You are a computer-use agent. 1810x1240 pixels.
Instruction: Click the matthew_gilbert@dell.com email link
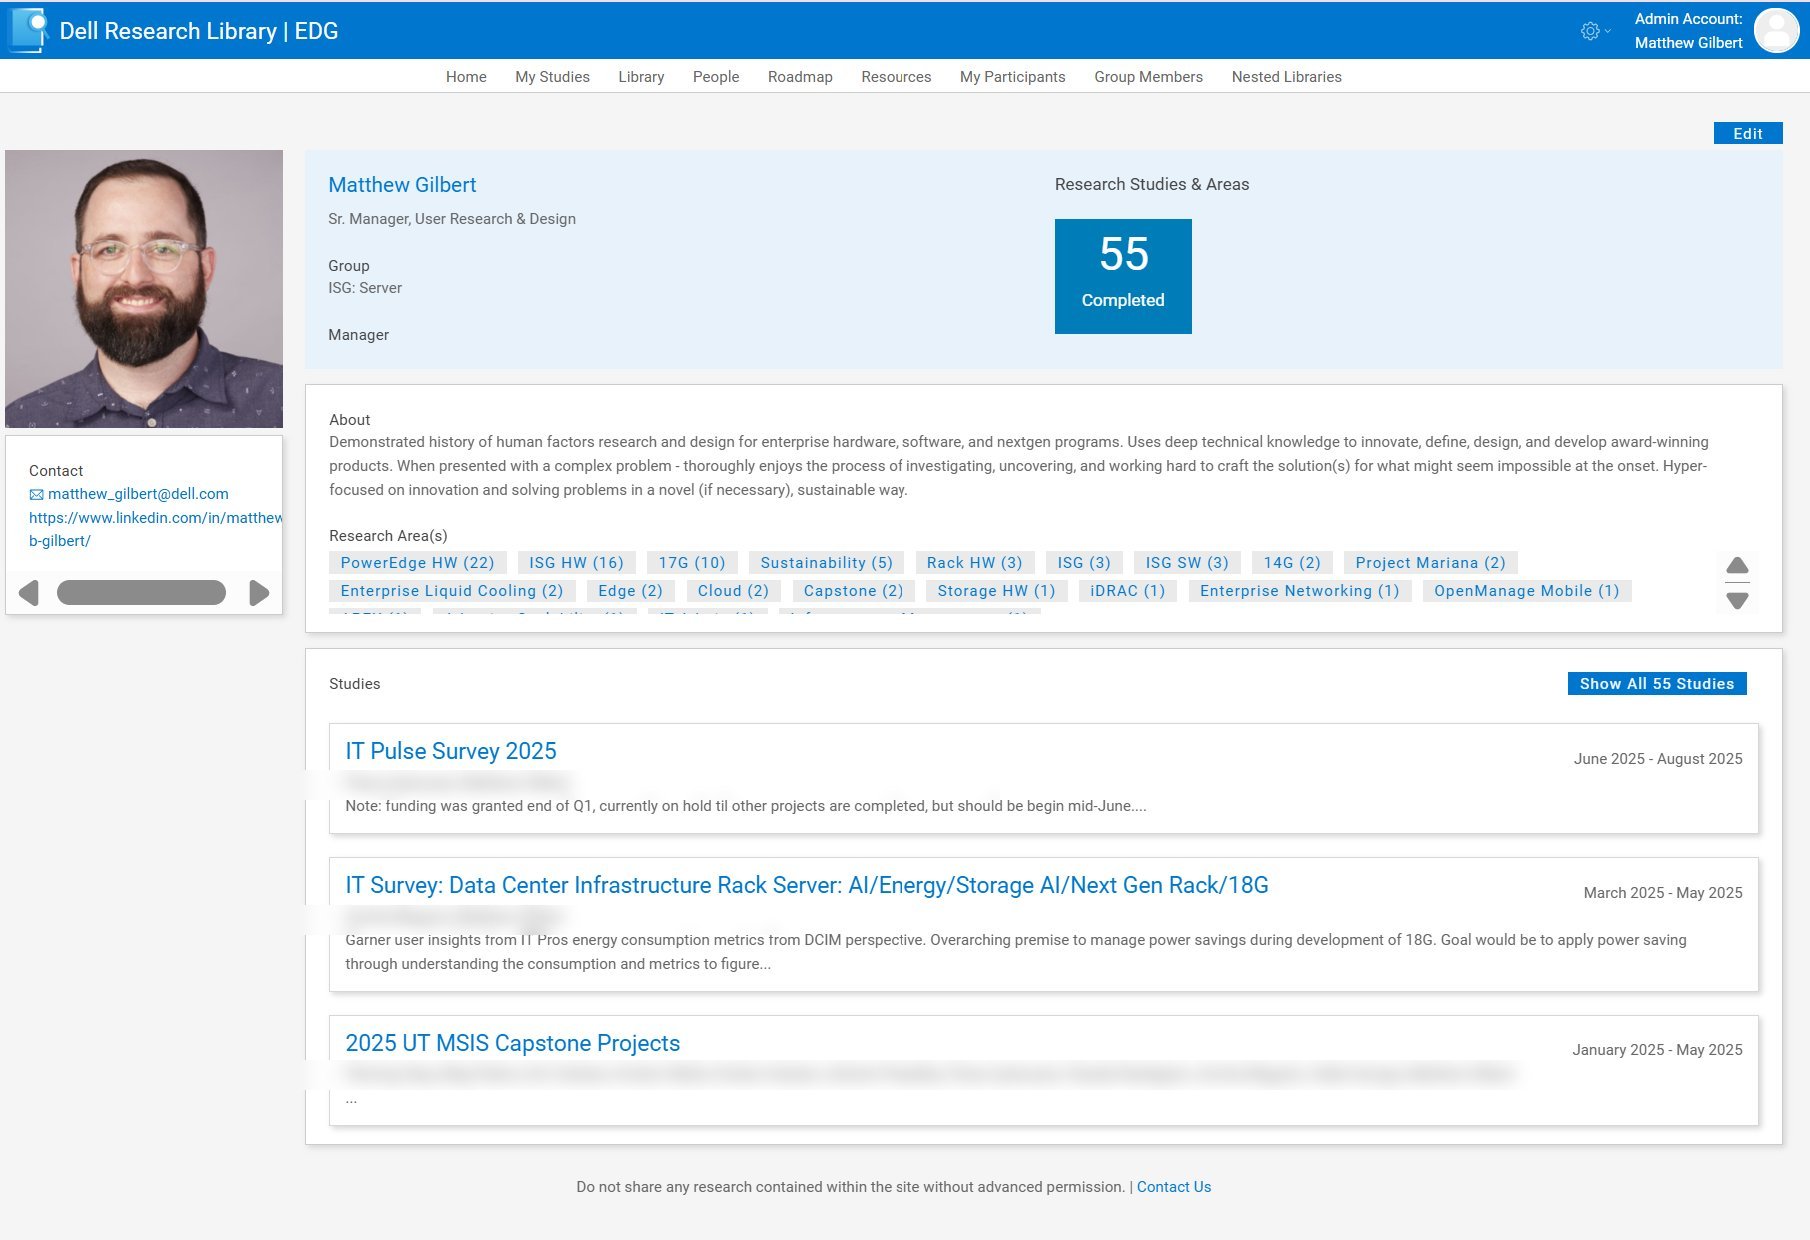click(x=138, y=494)
